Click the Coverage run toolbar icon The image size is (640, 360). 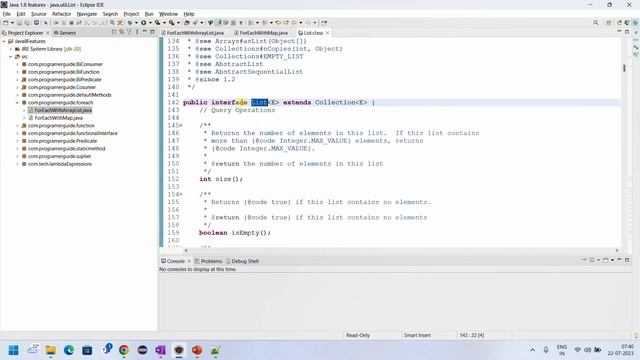157,23
